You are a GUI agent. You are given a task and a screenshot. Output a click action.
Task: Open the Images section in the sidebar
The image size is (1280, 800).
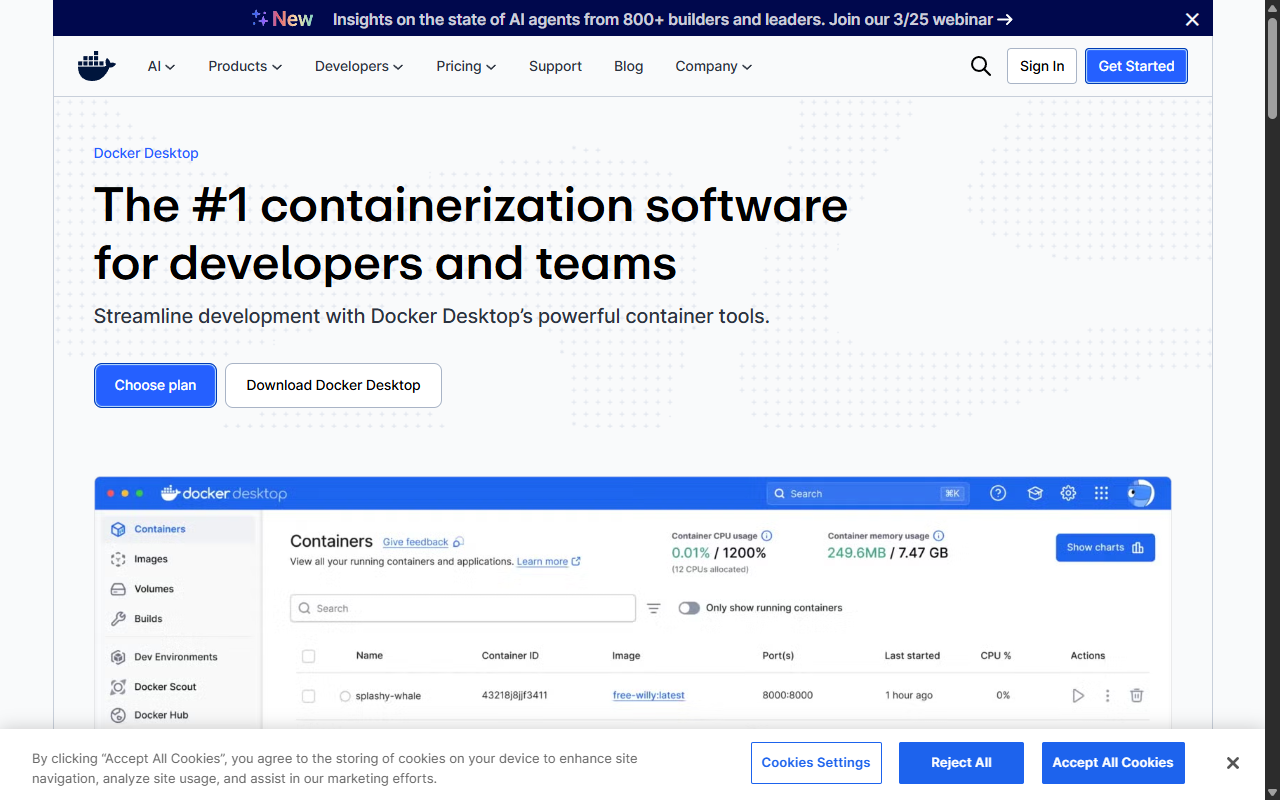117,558
